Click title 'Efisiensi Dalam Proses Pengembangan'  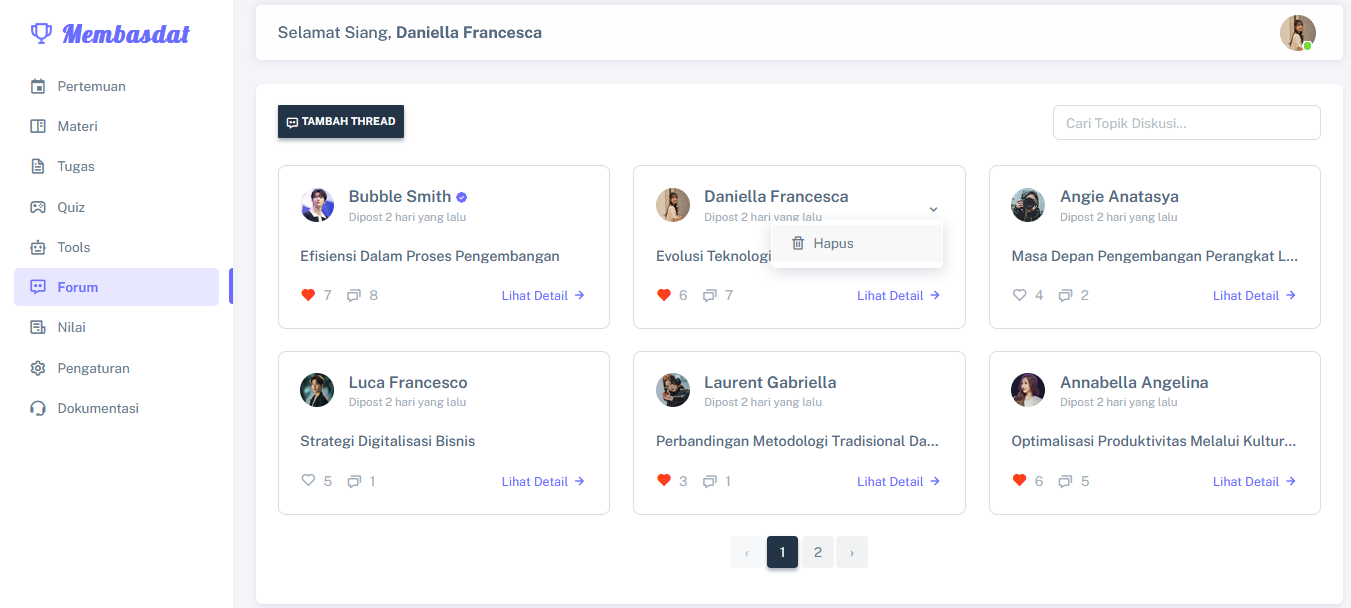[x=430, y=256]
